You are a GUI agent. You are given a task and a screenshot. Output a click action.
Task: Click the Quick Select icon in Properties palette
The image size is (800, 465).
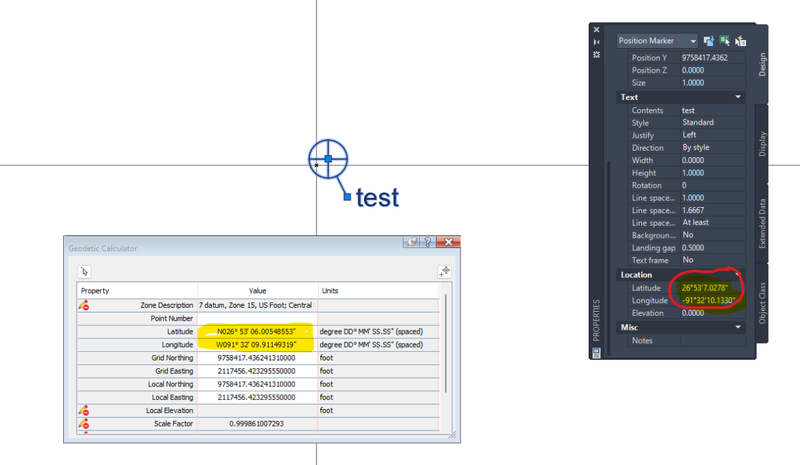pos(741,41)
